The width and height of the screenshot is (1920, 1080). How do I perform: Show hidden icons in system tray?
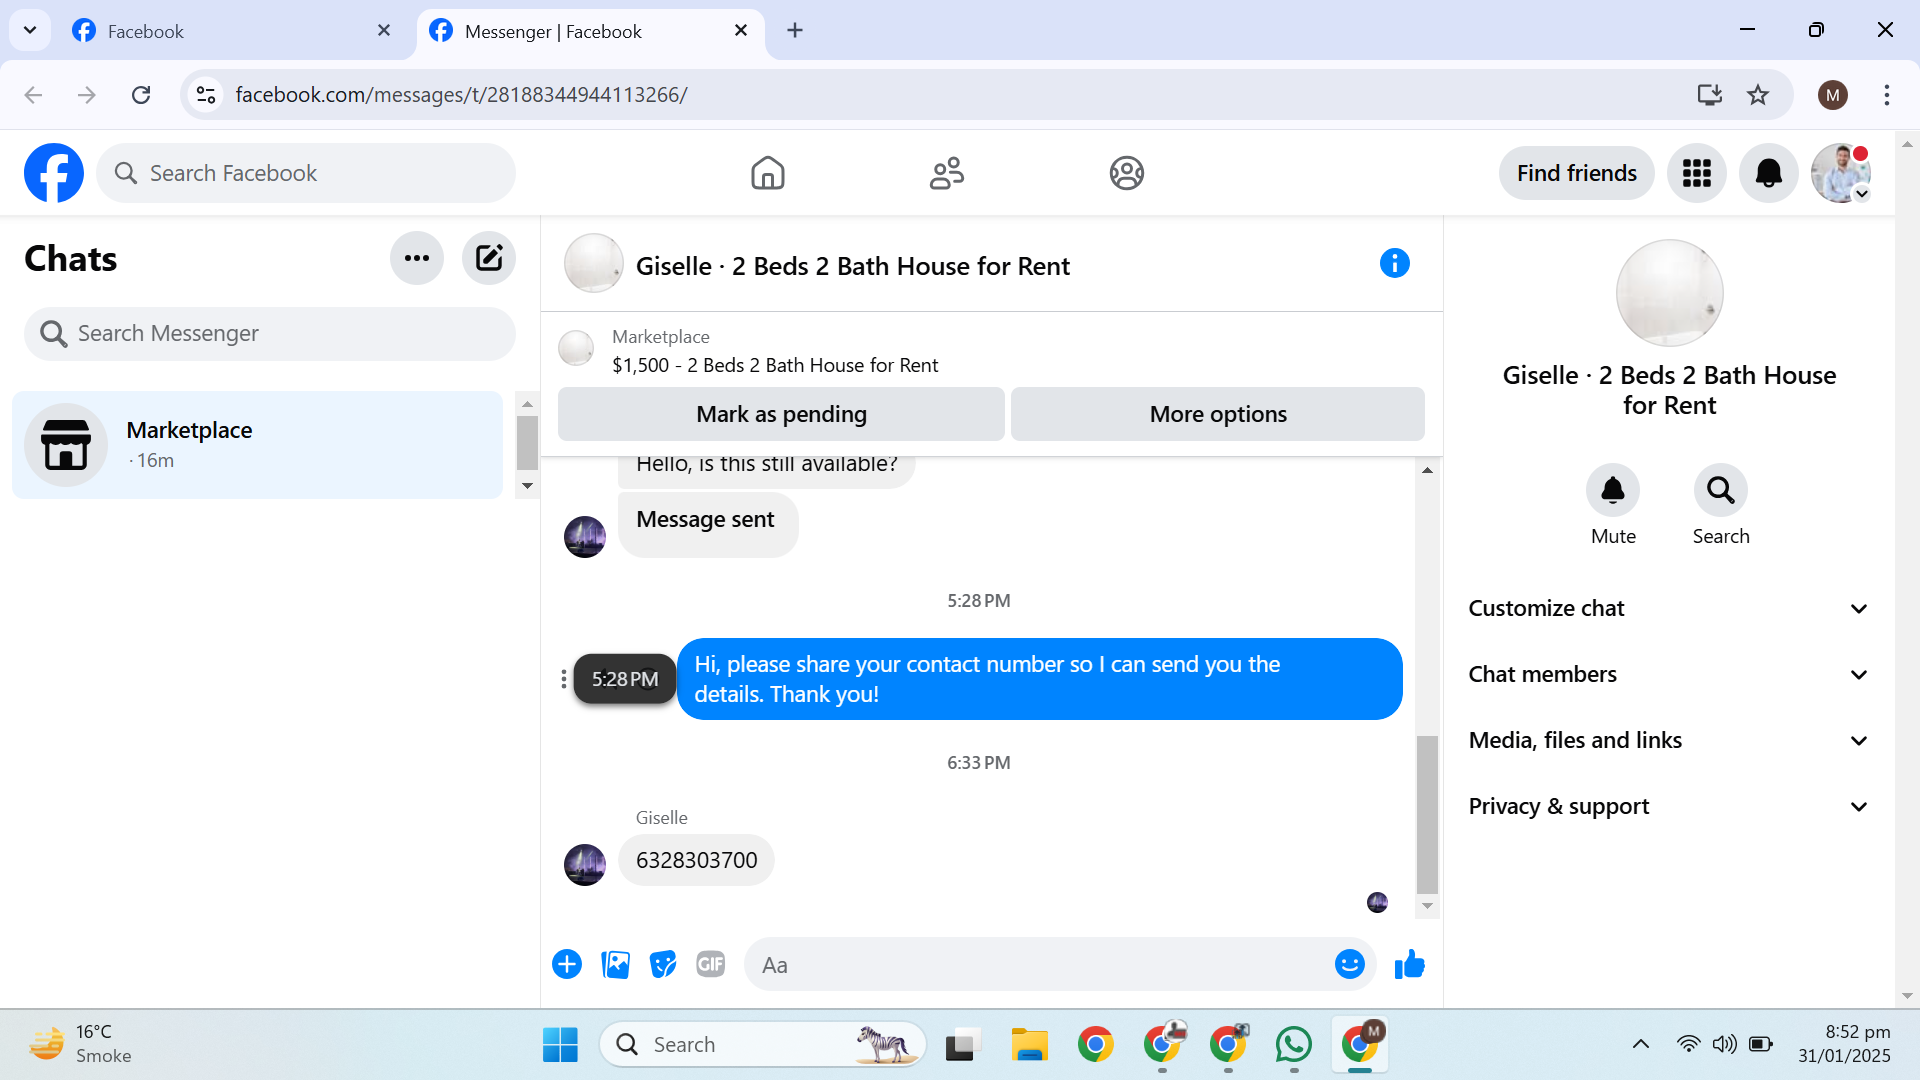pyautogui.click(x=1641, y=1045)
